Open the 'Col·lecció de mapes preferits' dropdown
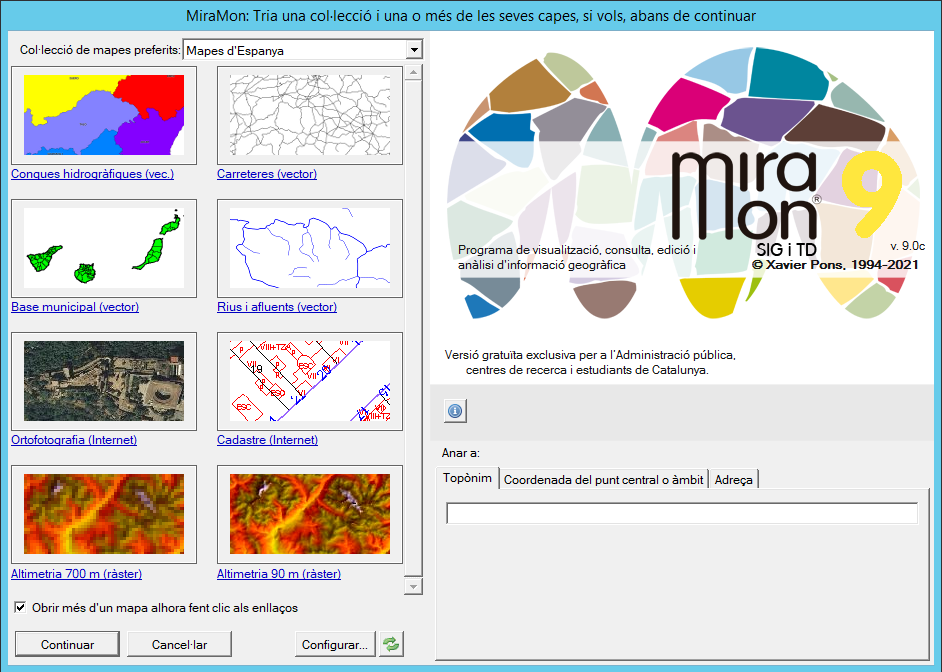942x672 pixels. pyautogui.click(x=414, y=50)
